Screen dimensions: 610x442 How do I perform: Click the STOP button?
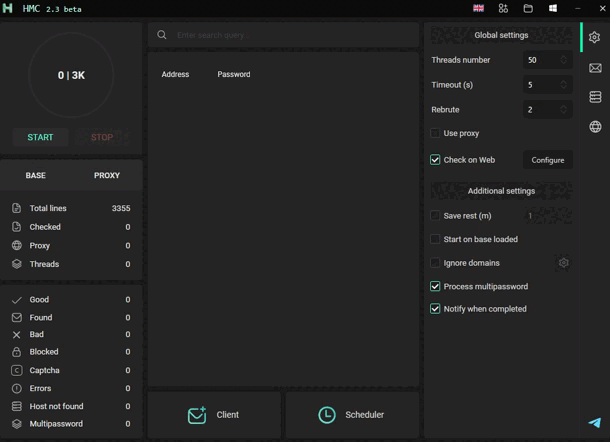pyautogui.click(x=102, y=137)
